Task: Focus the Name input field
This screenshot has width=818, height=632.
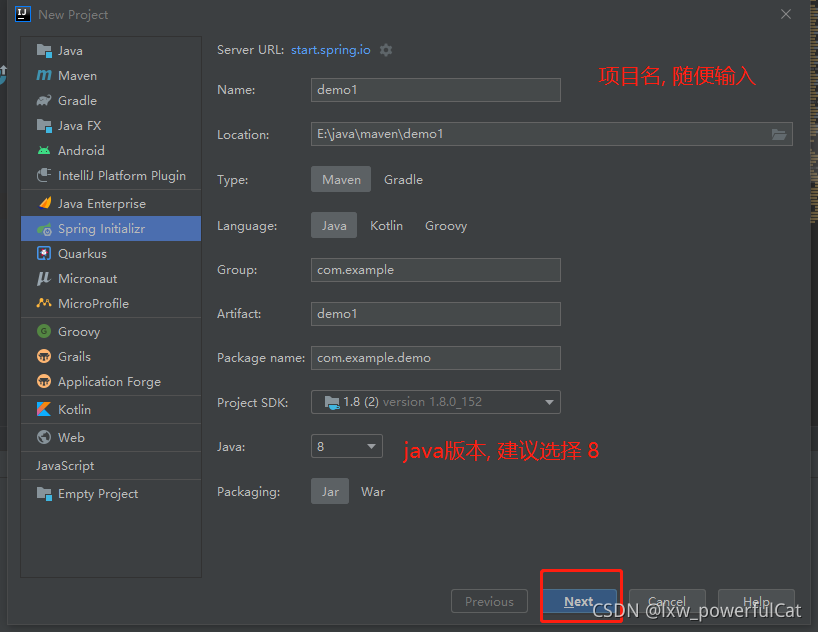Action: pos(436,90)
